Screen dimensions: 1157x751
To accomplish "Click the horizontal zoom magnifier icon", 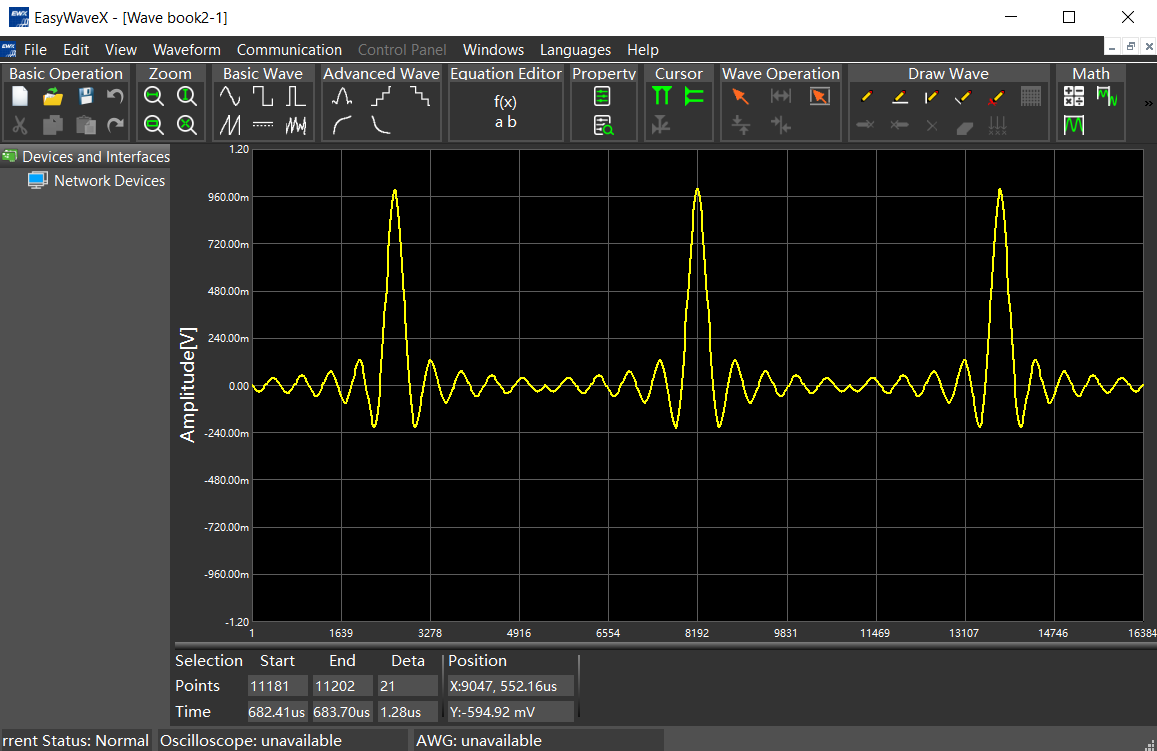I will coord(153,97).
